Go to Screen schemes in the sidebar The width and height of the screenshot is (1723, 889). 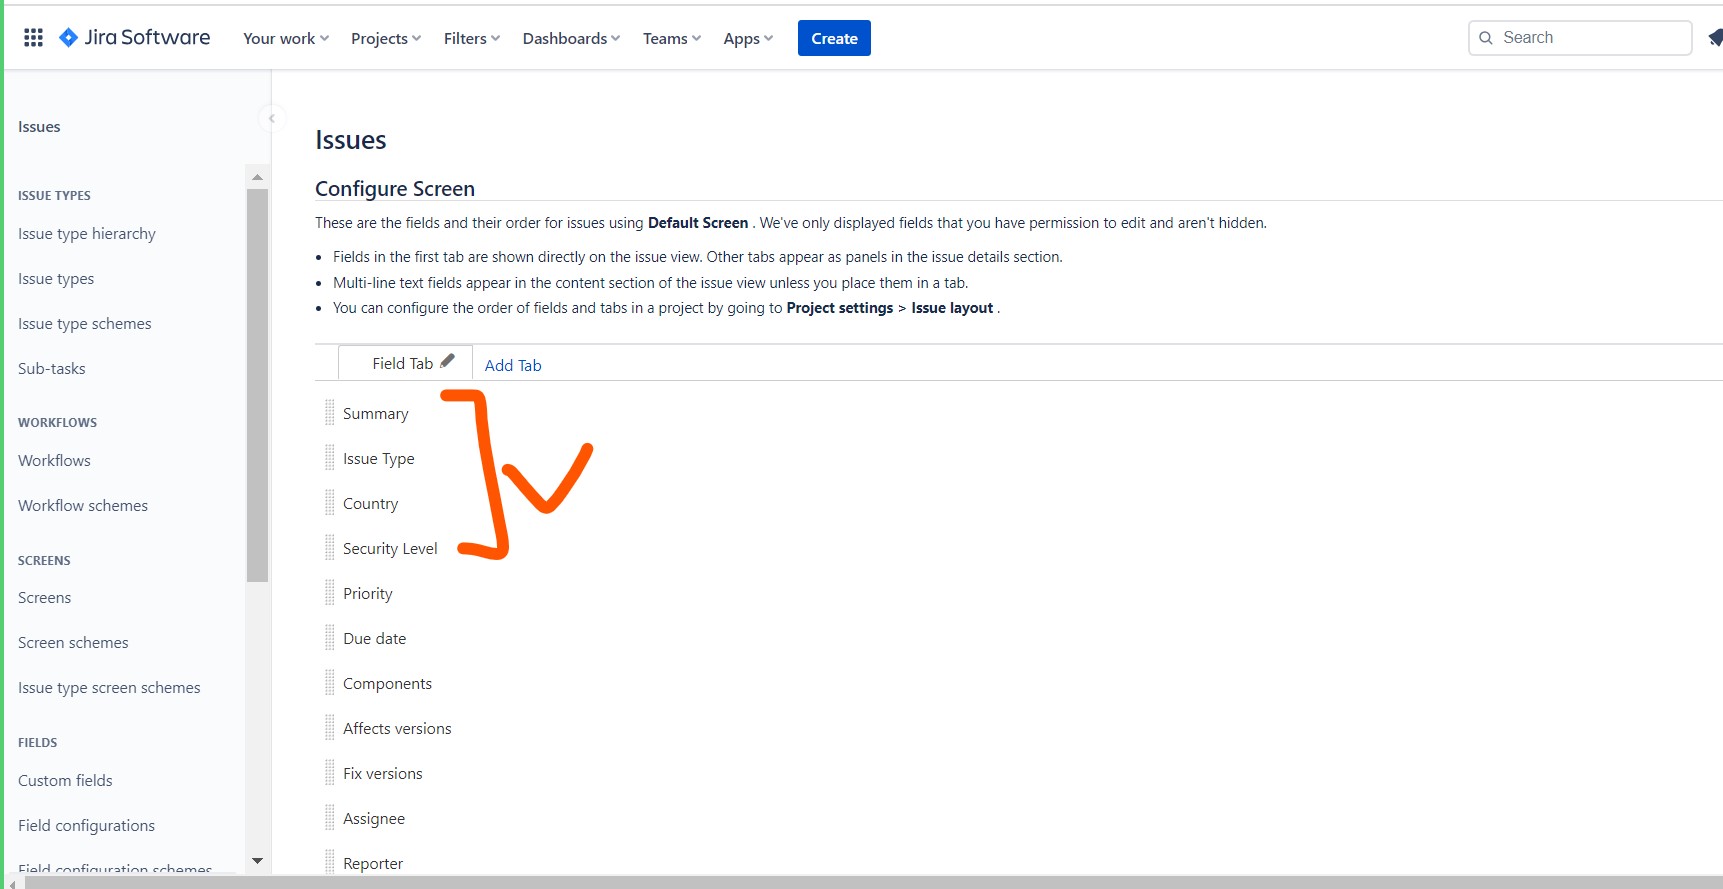73,642
